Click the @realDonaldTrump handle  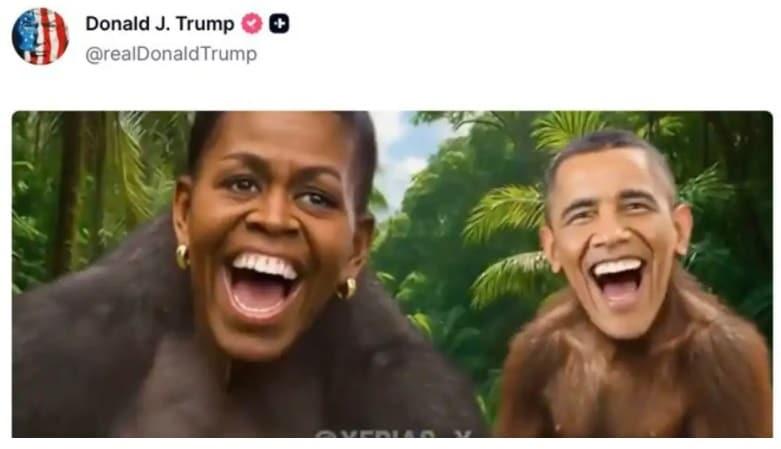pos(171,54)
